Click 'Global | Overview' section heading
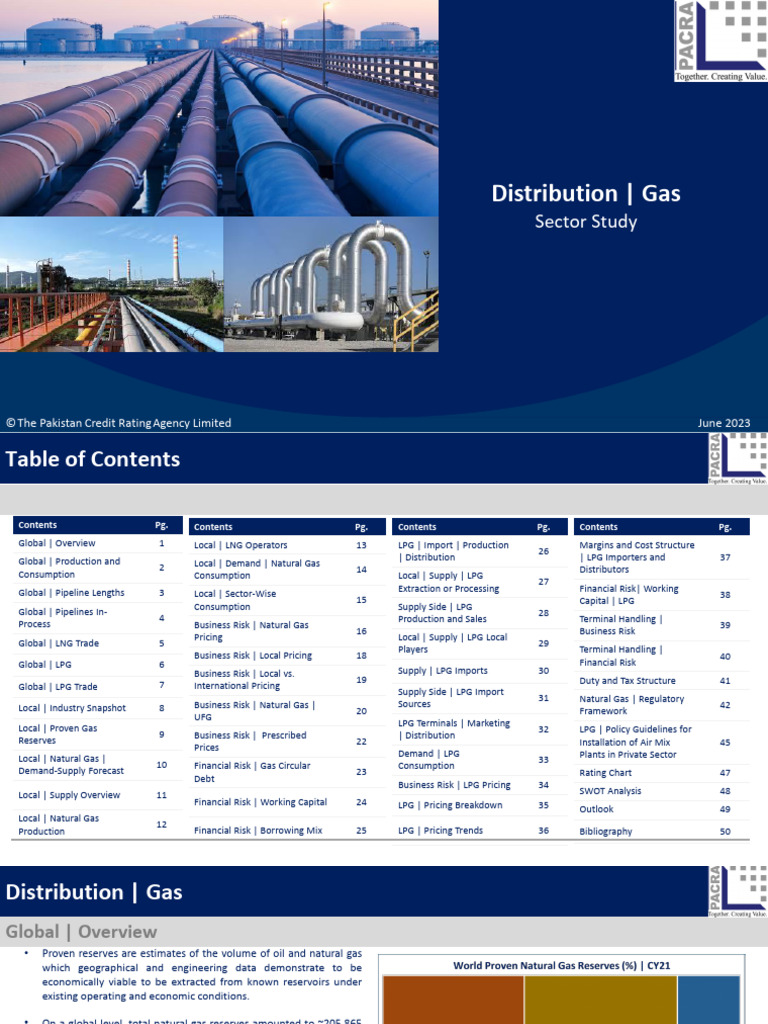Screen dimensions: 768x1024 82,932
